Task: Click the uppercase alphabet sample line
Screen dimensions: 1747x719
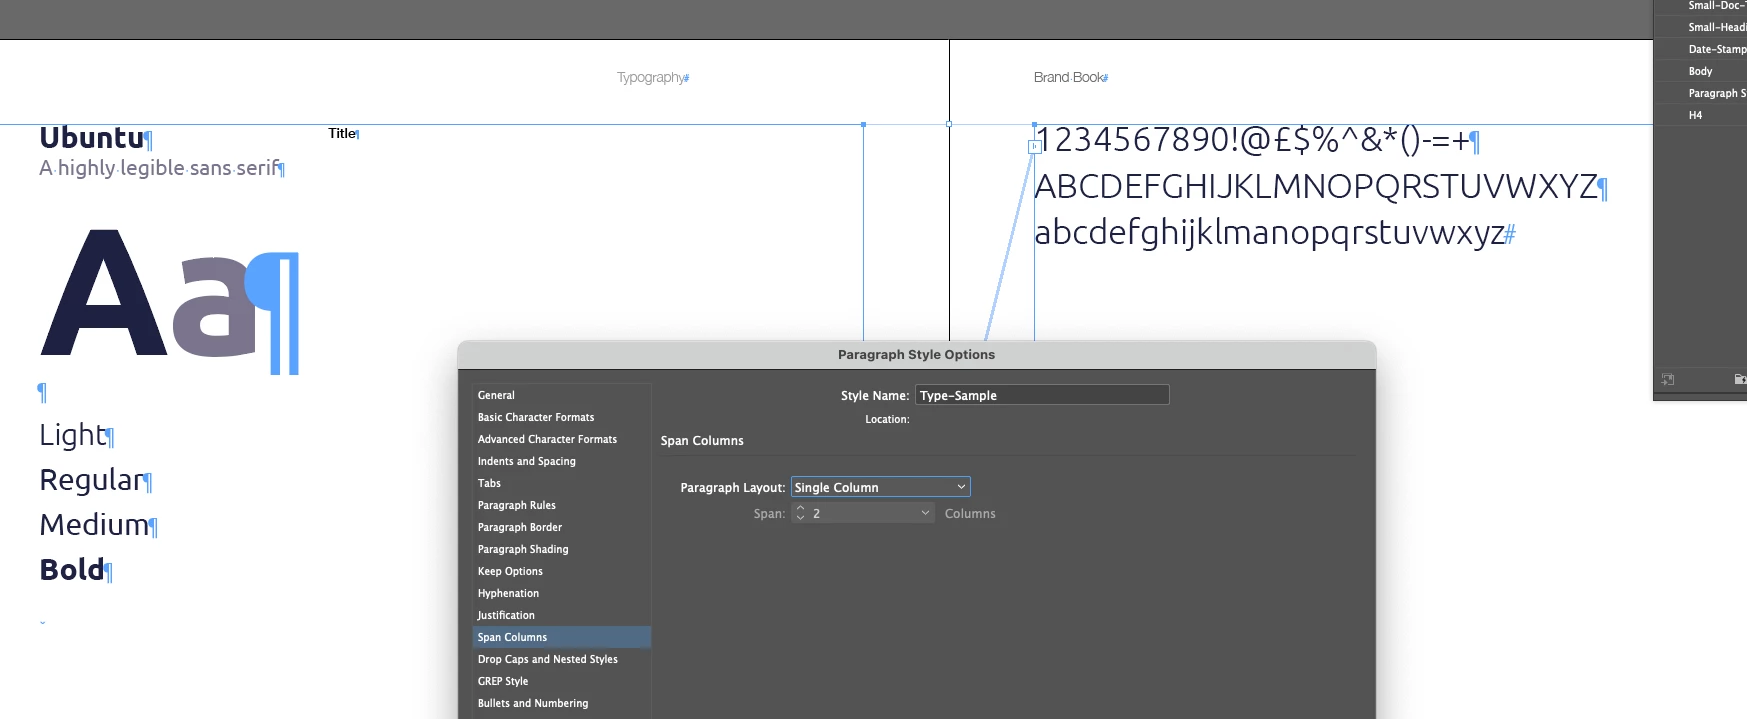Action: tap(1316, 187)
